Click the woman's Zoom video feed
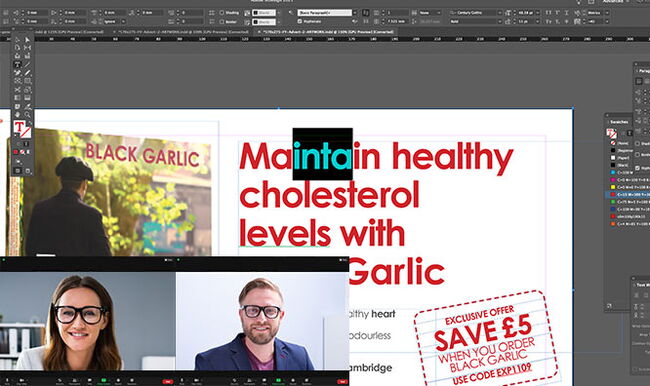 (87, 321)
